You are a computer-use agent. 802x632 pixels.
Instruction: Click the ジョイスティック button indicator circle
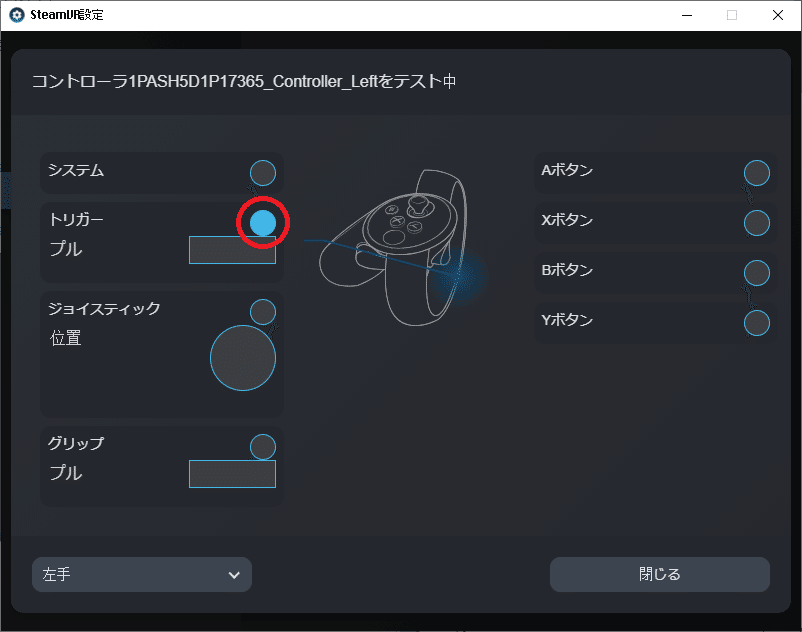click(x=263, y=312)
